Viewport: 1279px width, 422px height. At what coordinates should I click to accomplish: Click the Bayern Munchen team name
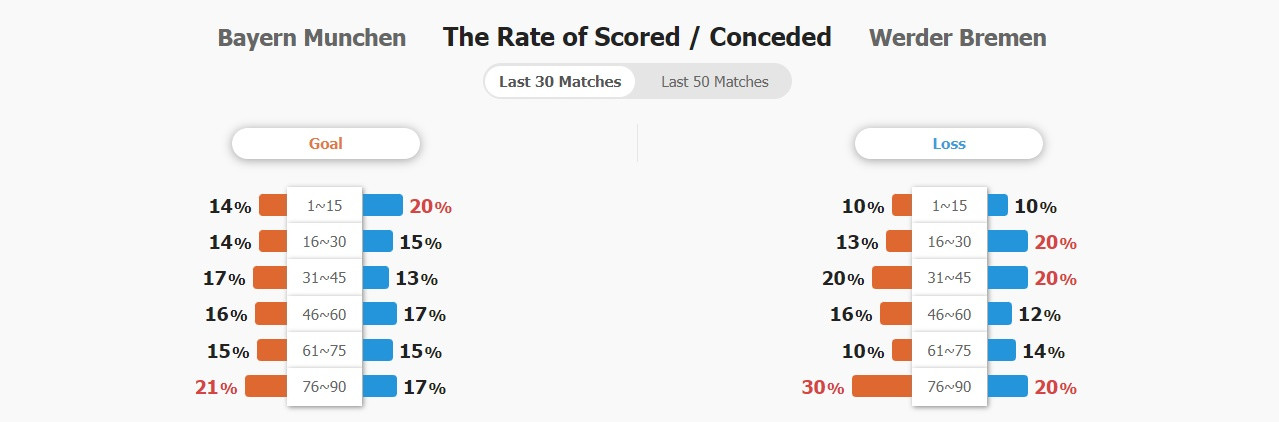312,38
